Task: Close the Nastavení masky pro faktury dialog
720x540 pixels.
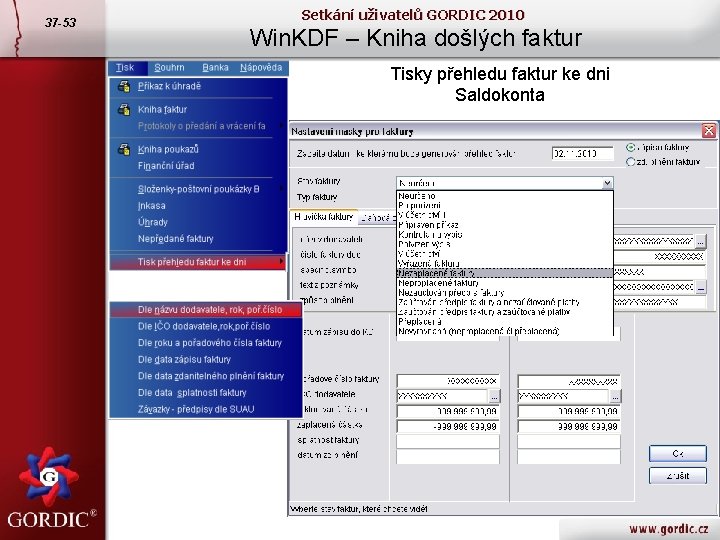Action: pyautogui.click(x=709, y=131)
